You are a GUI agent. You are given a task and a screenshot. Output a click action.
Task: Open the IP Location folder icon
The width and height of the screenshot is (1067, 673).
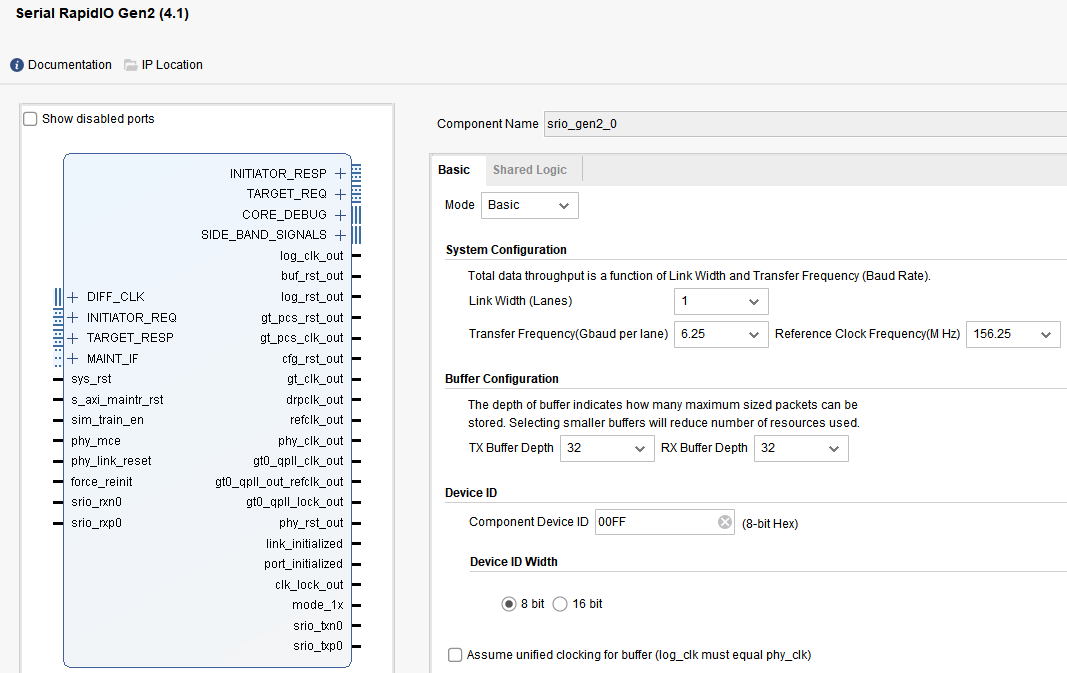pyautogui.click(x=131, y=65)
